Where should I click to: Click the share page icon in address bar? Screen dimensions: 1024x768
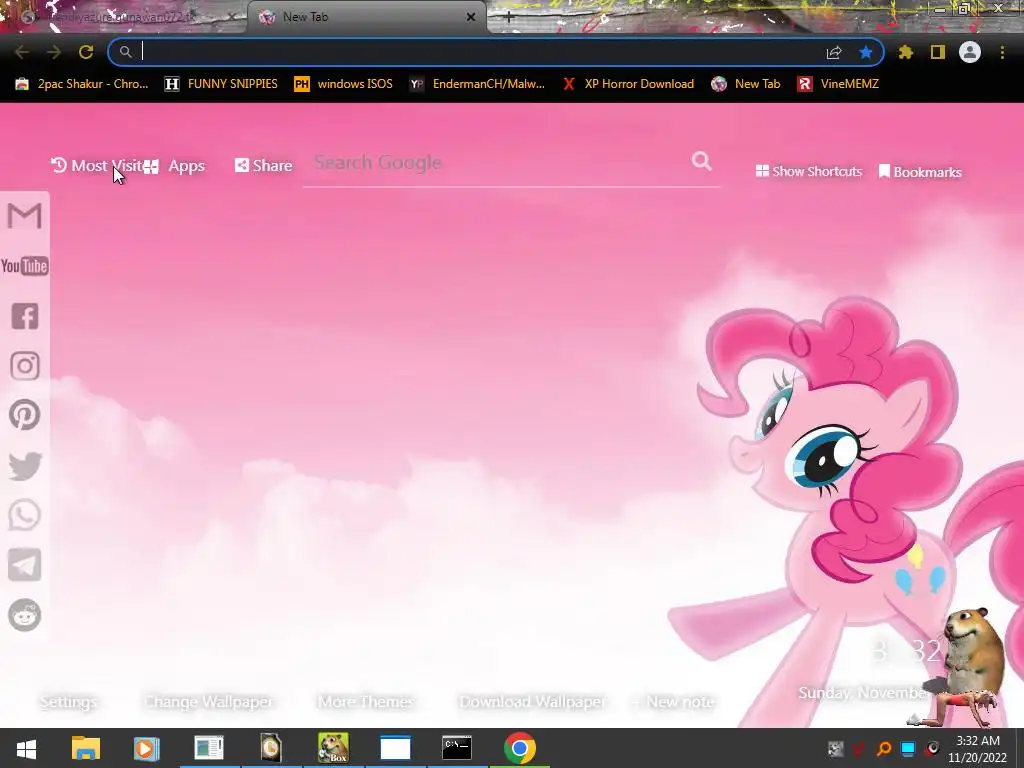click(834, 52)
